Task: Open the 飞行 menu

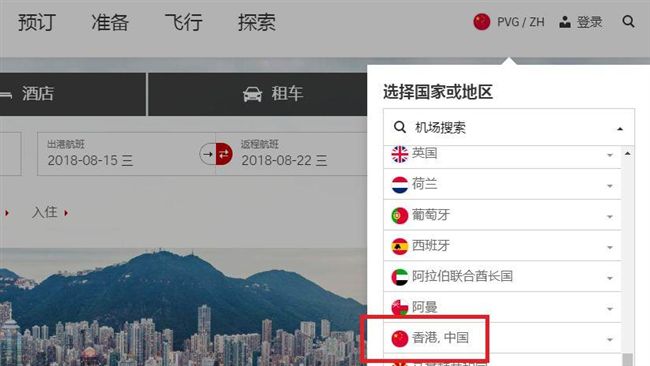Action: [183, 22]
